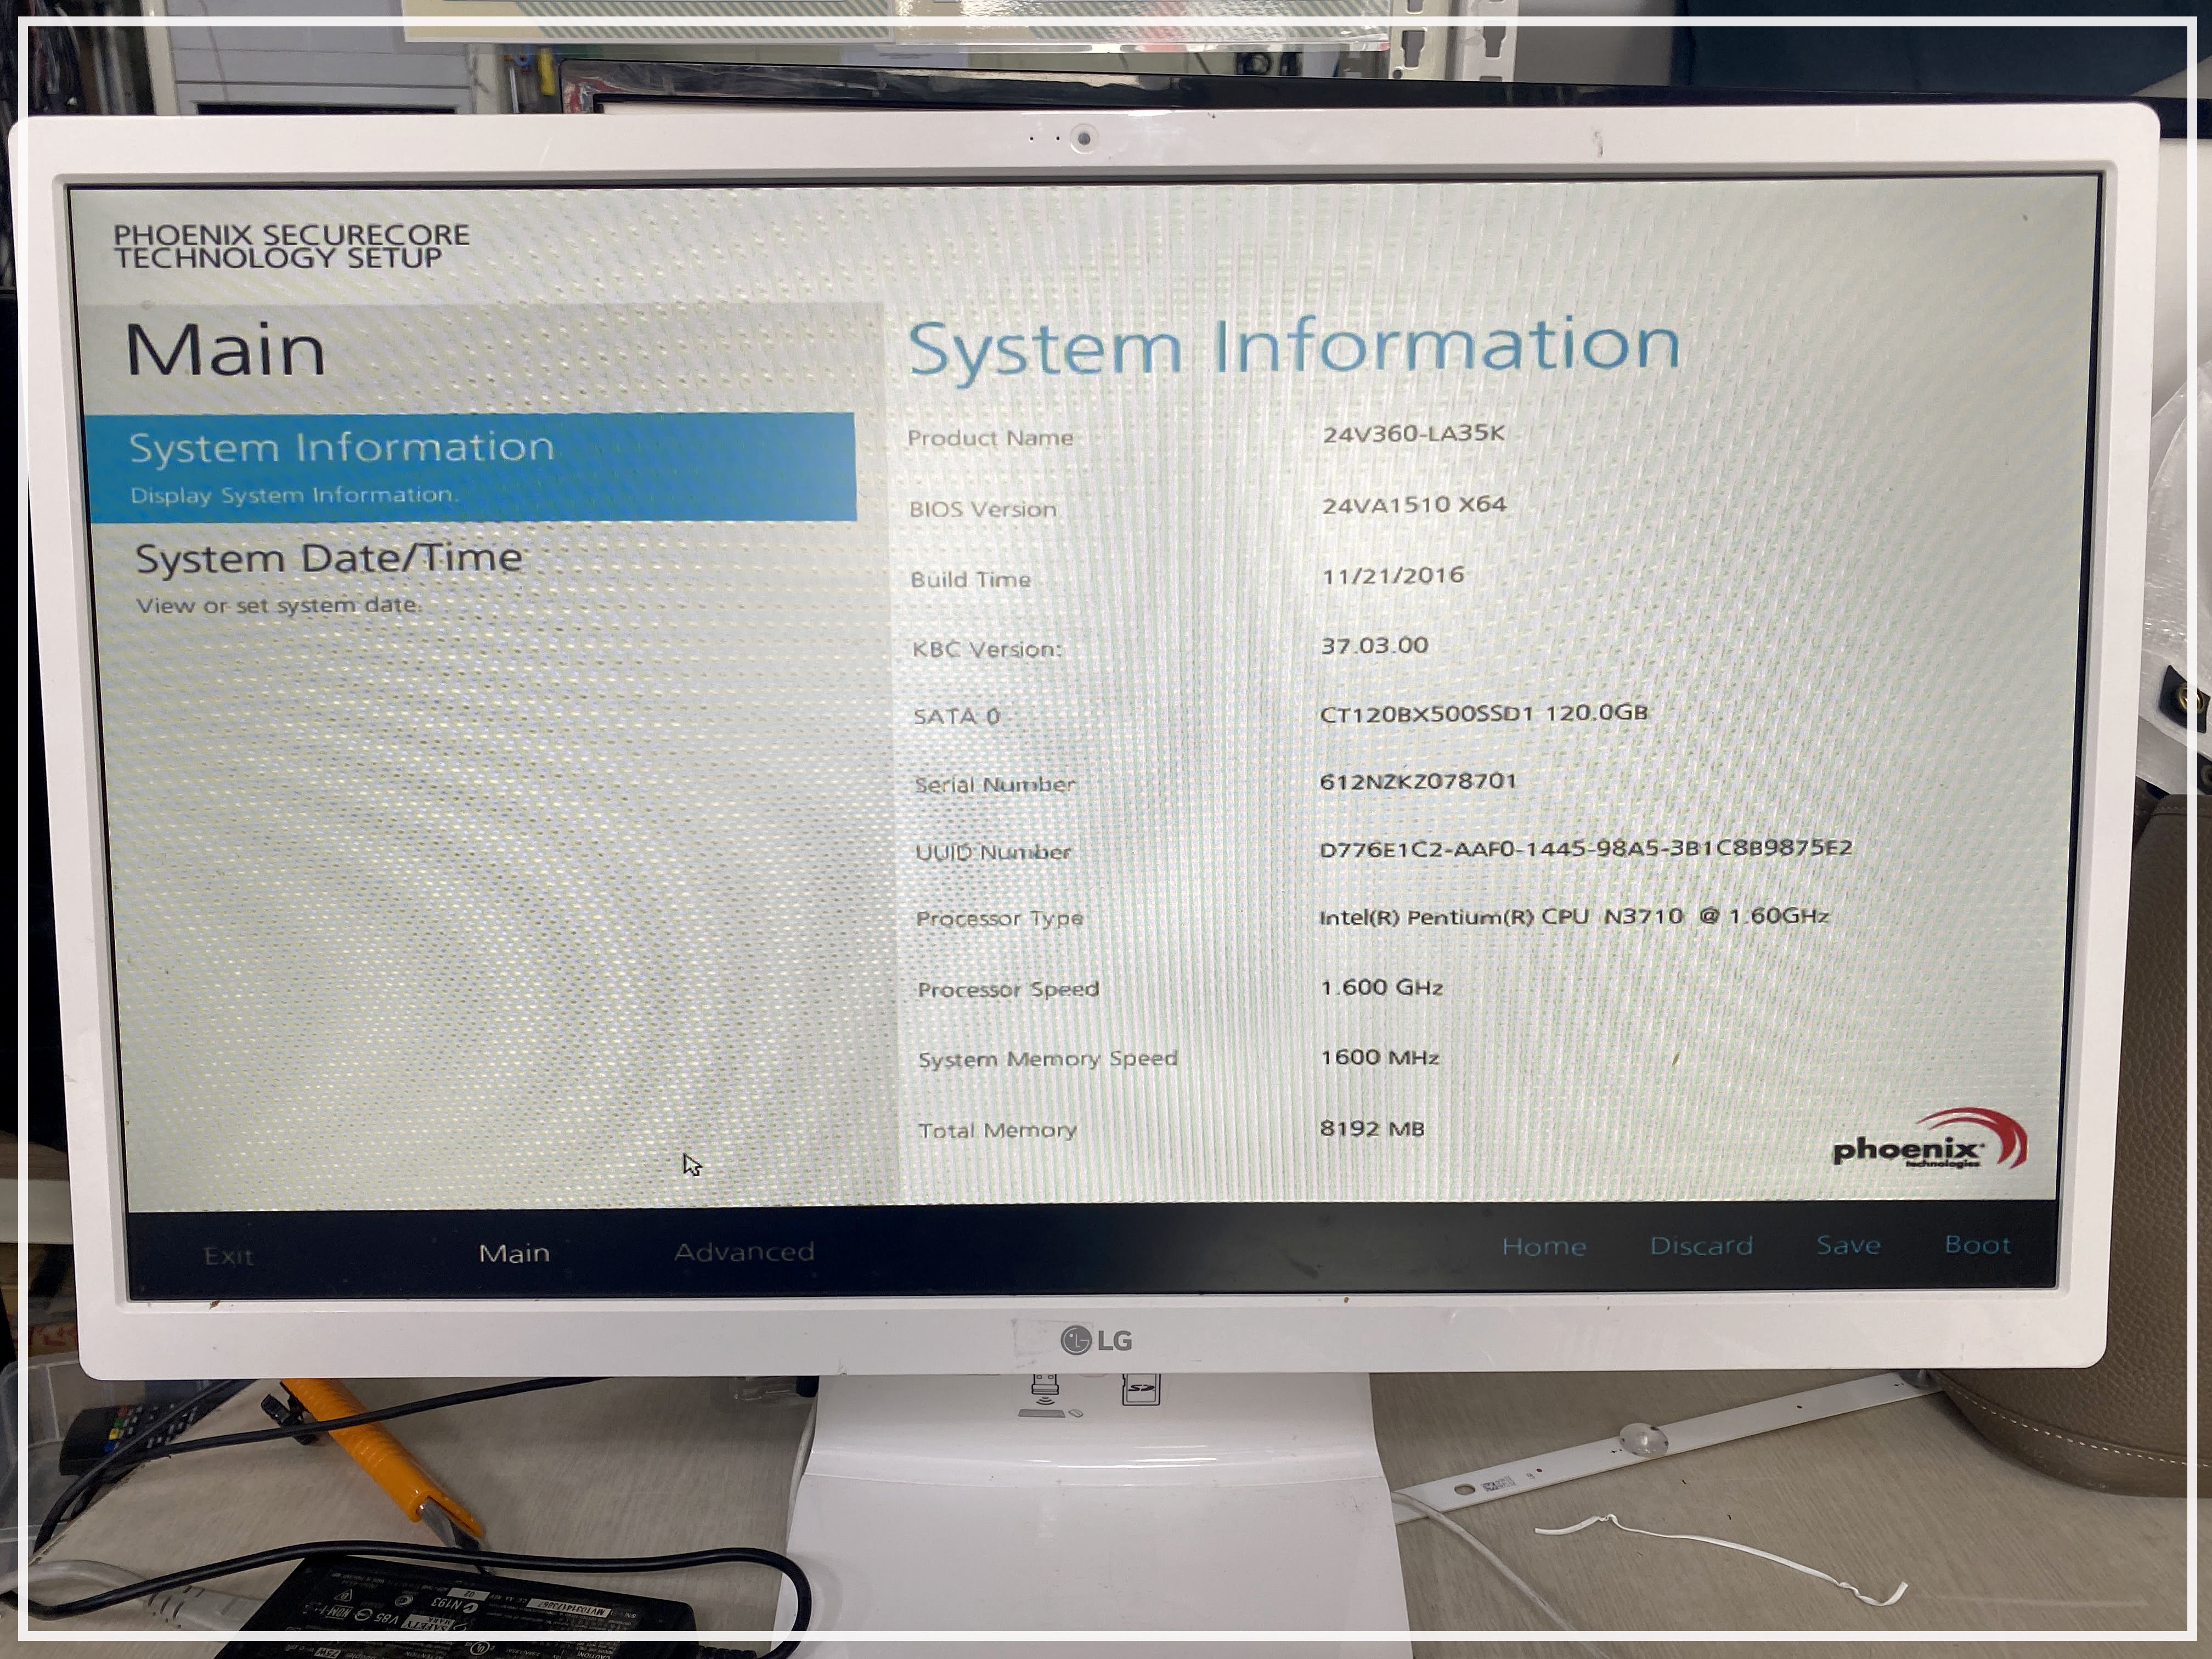Open the Boot option

click(x=1977, y=1244)
